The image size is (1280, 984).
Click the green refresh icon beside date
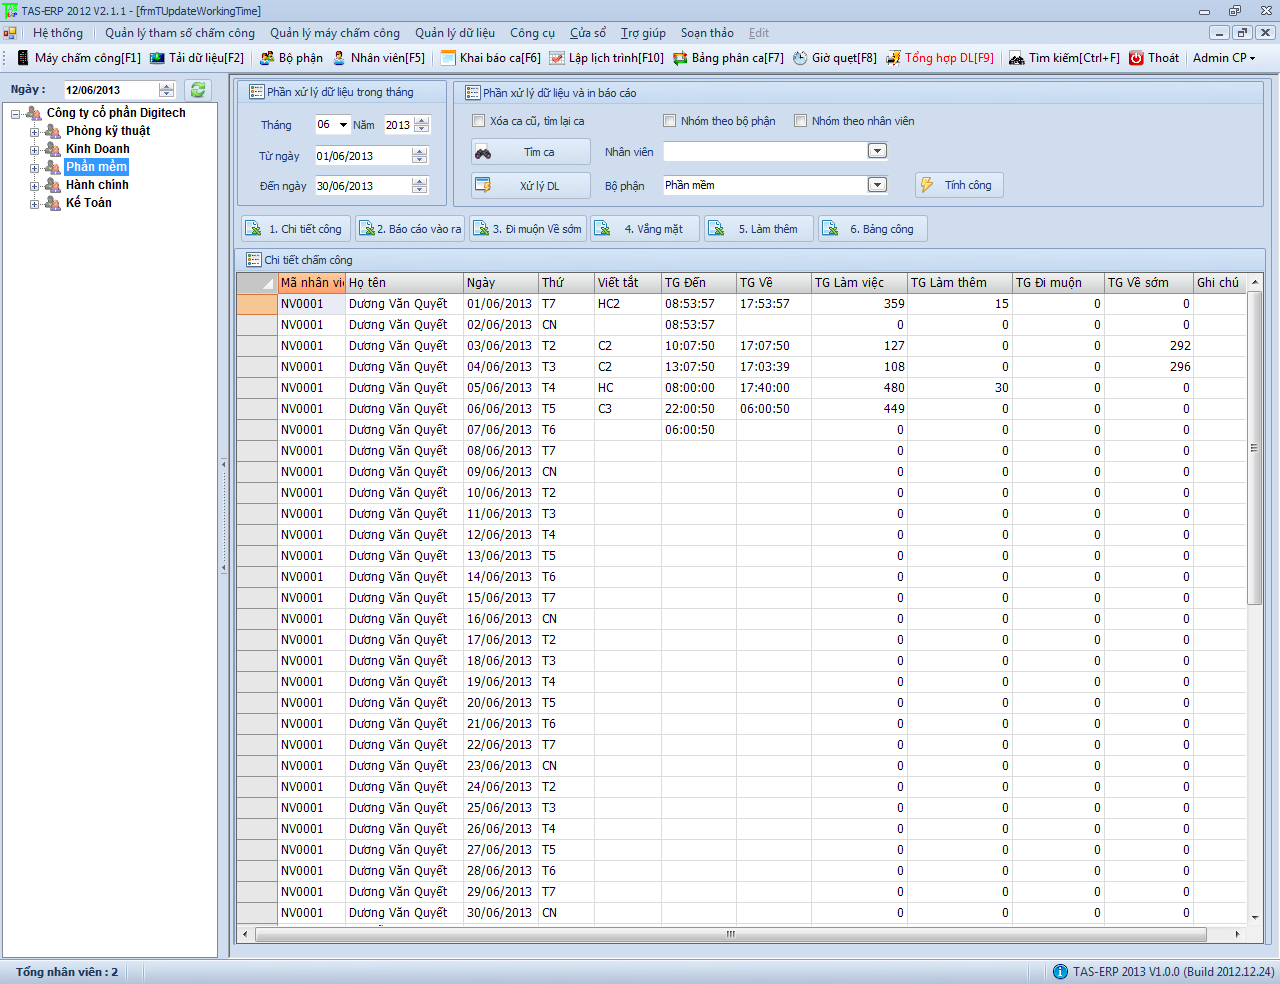[x=198, y=90]
